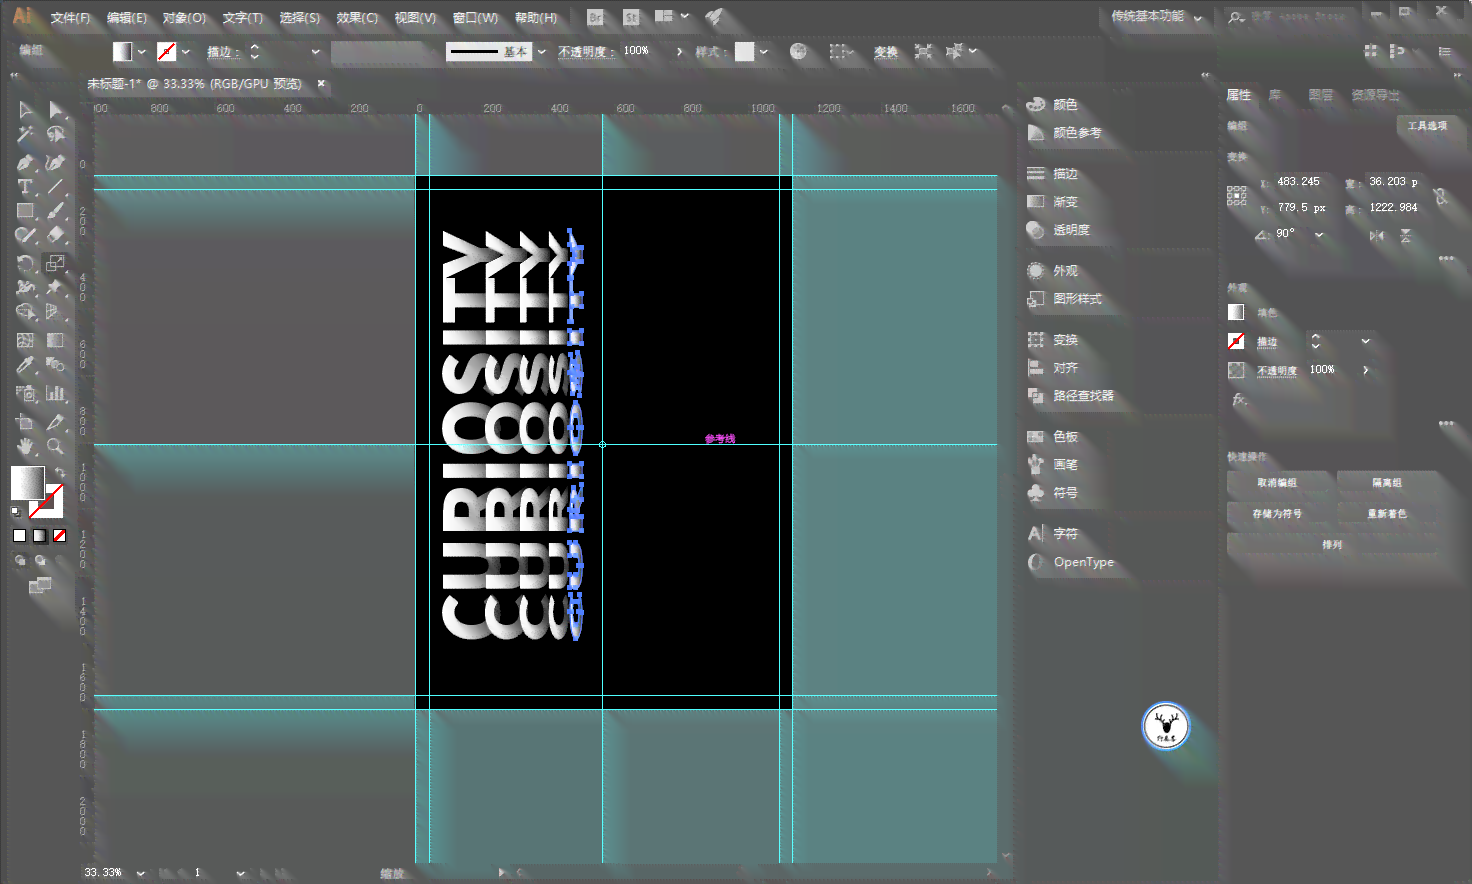1472x884 pixels.
Task: Select the Selection (black arrow) tool
Action: (25, 110)
